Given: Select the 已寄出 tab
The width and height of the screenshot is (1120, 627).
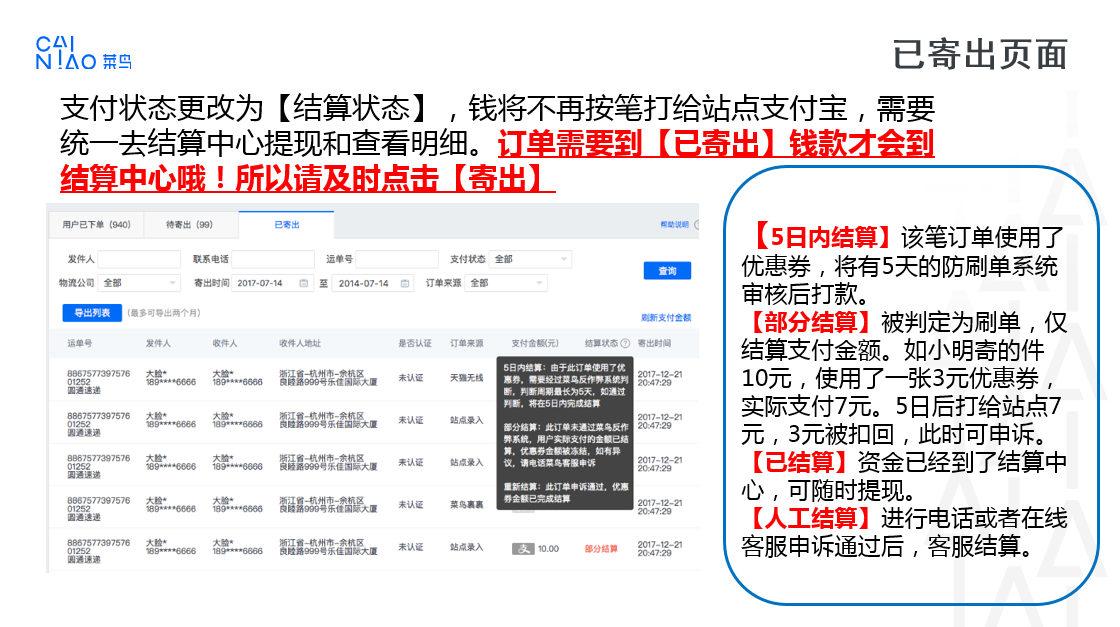Looking at the screenshot, I should 287,225.
